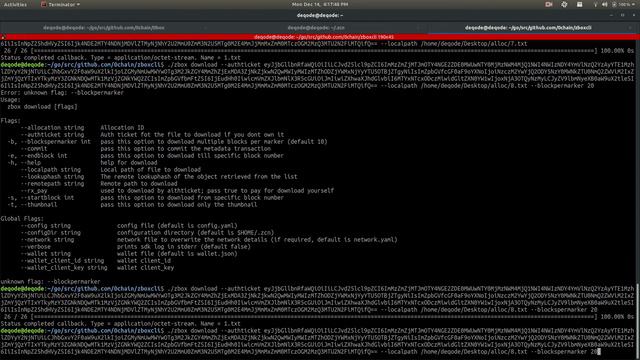Click the '--wallet_client_id string' line
This screenshot has height=360, width=640.
pyautogui.click(x=96, y=260)
